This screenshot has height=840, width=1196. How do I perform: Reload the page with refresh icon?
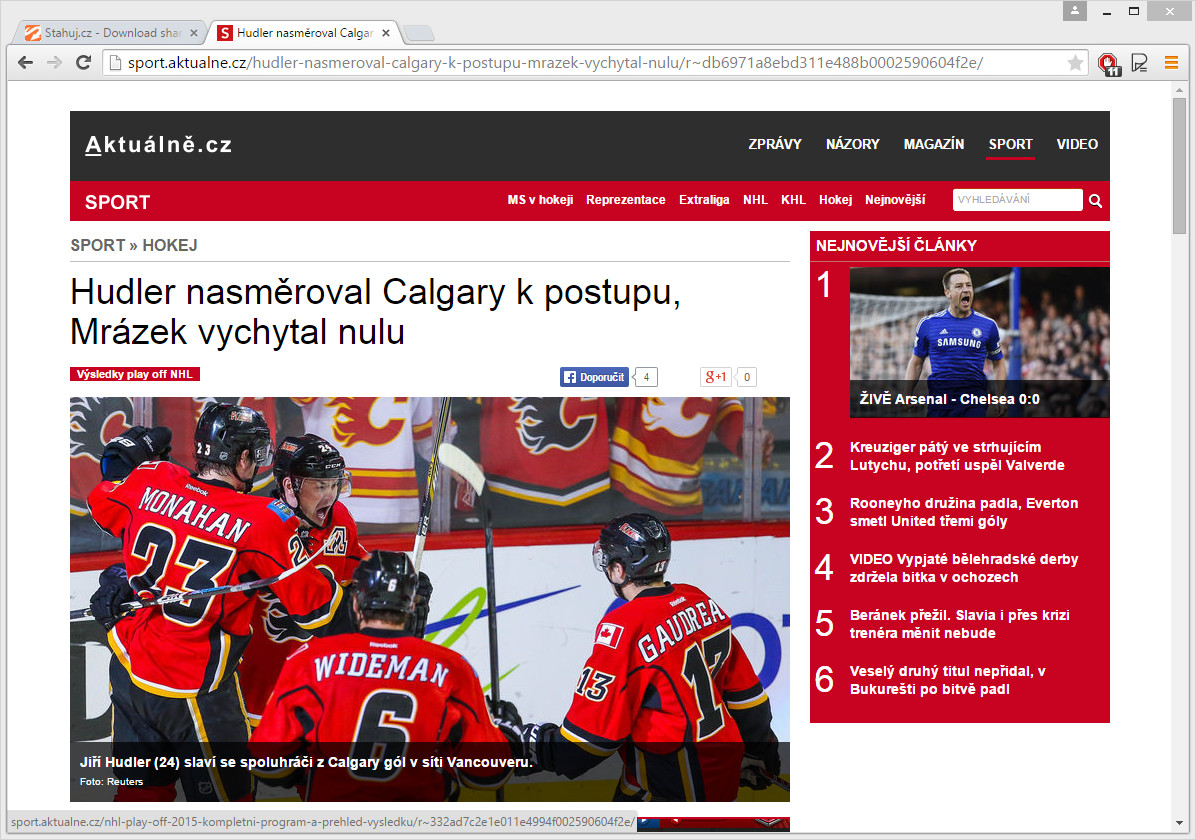[x=83, y=63]
